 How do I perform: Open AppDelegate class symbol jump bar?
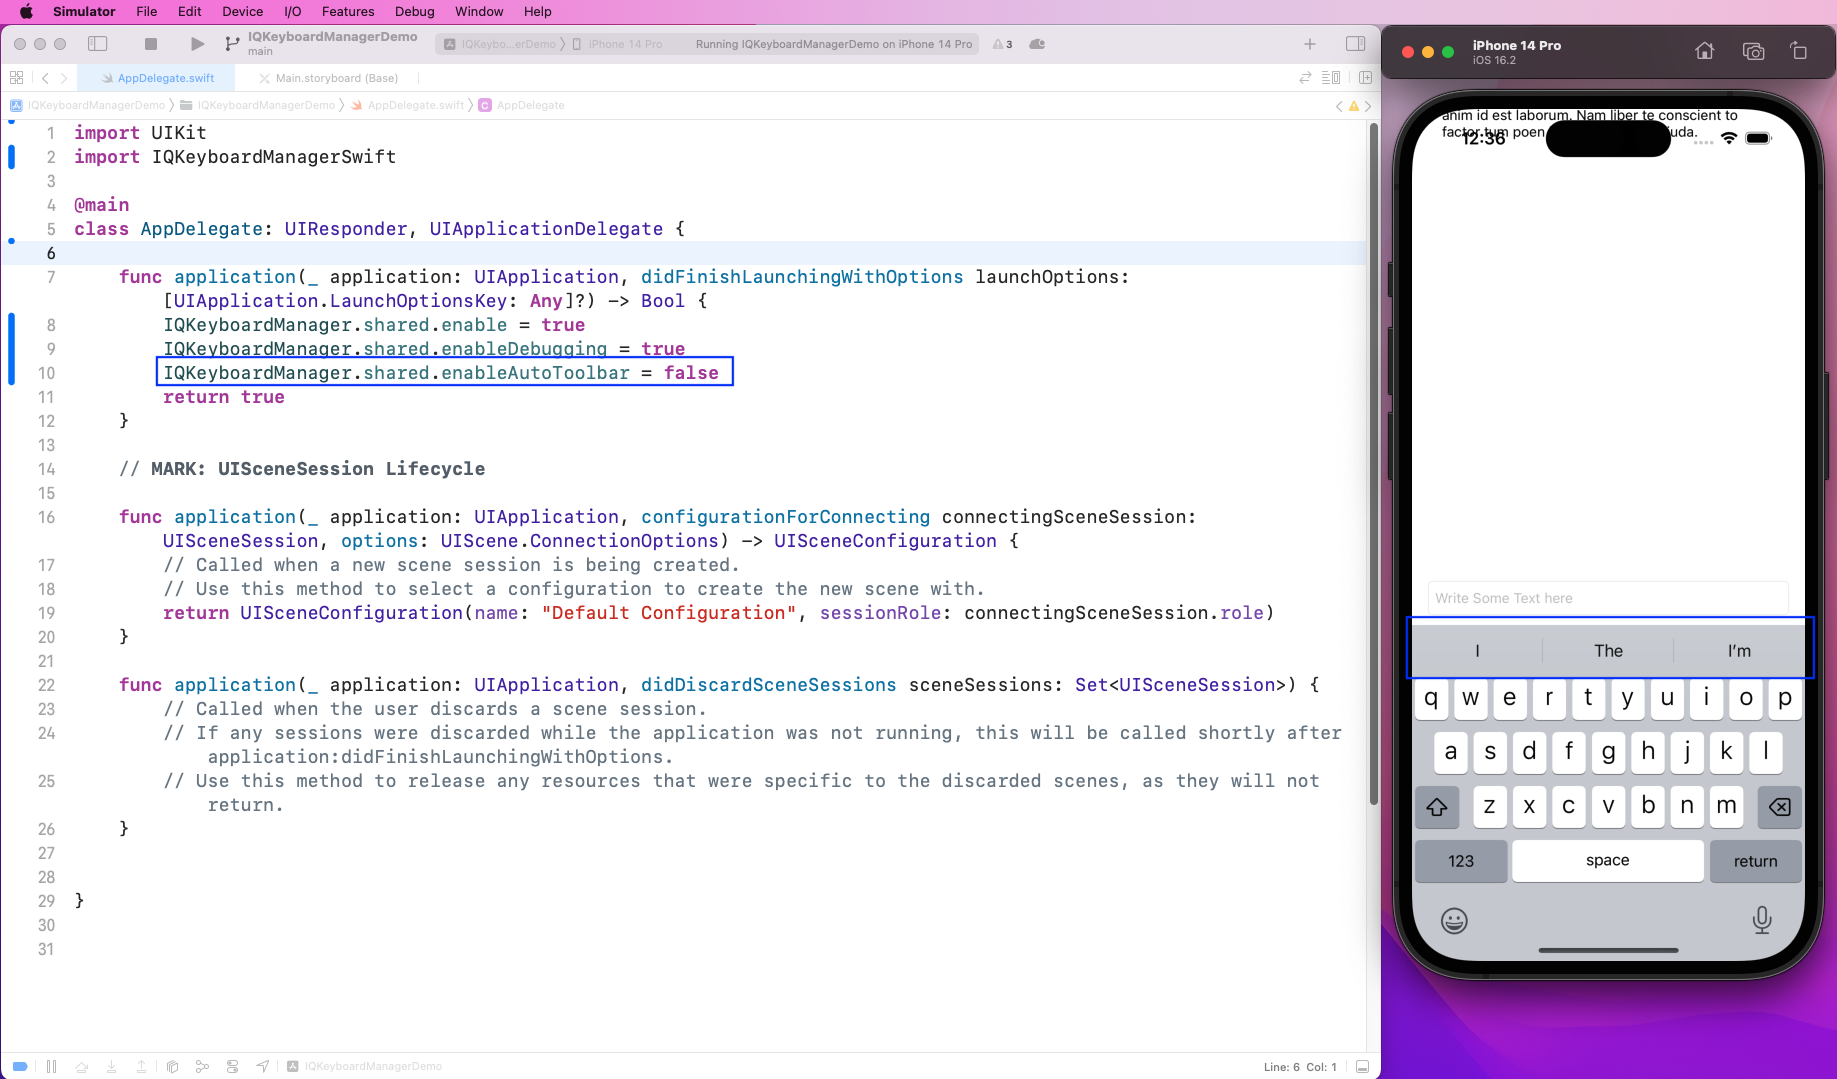[x=522, y=105]
